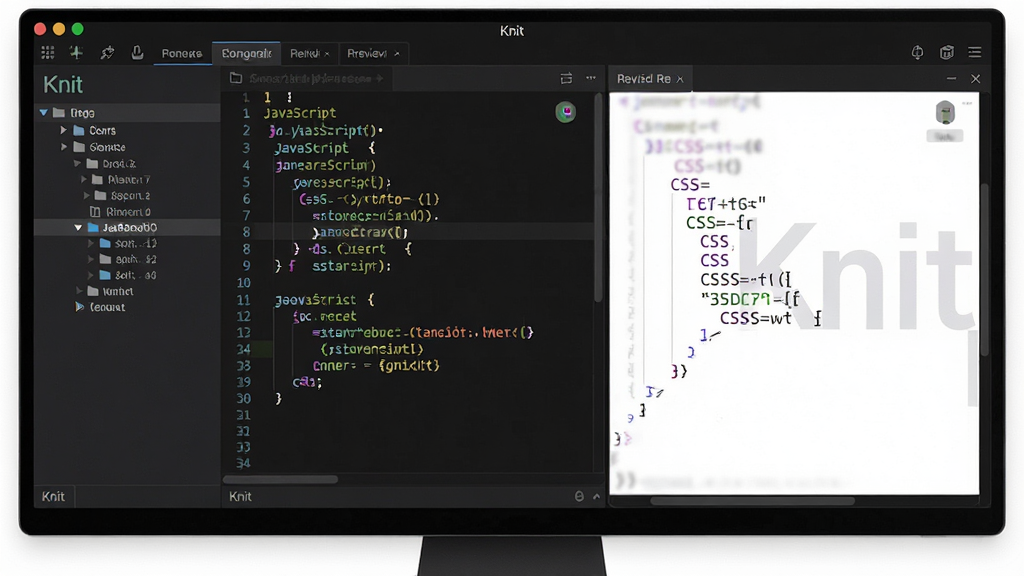Image resolution: width=1024 pixels, height=576 pixels.
Task: Expand the first subfolder ending in 12
Action: tap(91, 243)
